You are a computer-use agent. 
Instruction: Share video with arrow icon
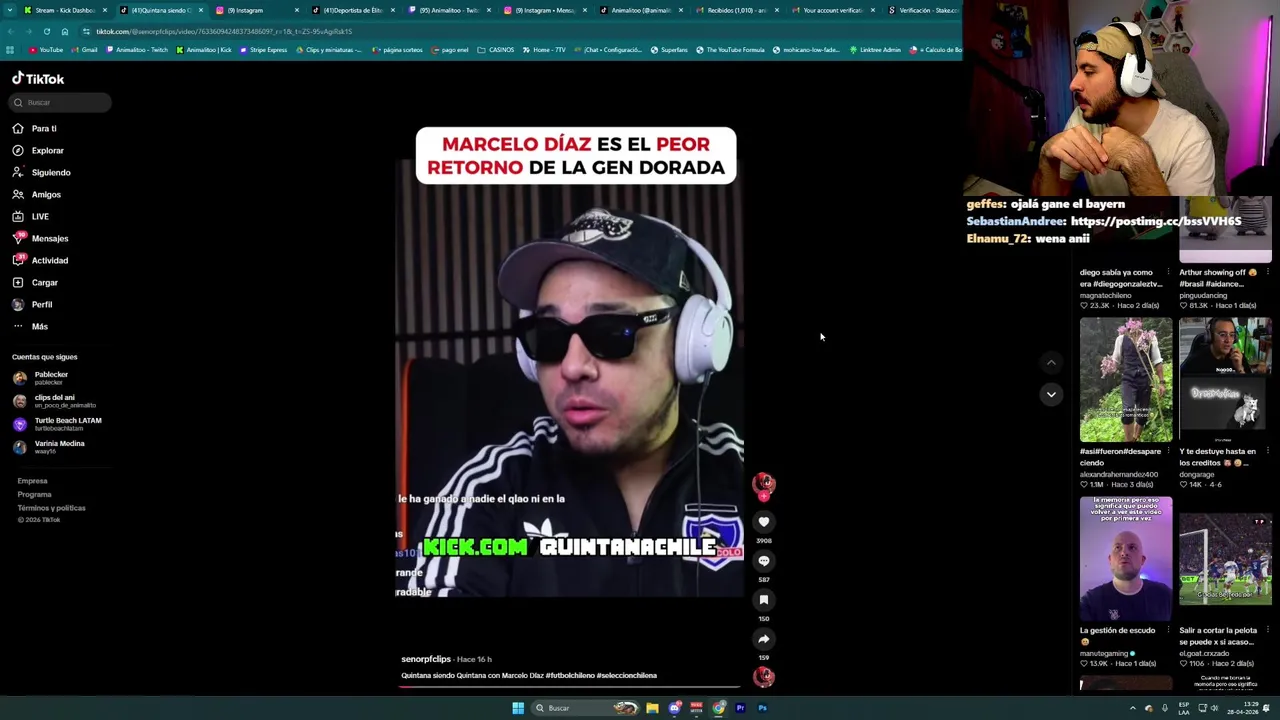pyautogui.click(x=763, y=638)
